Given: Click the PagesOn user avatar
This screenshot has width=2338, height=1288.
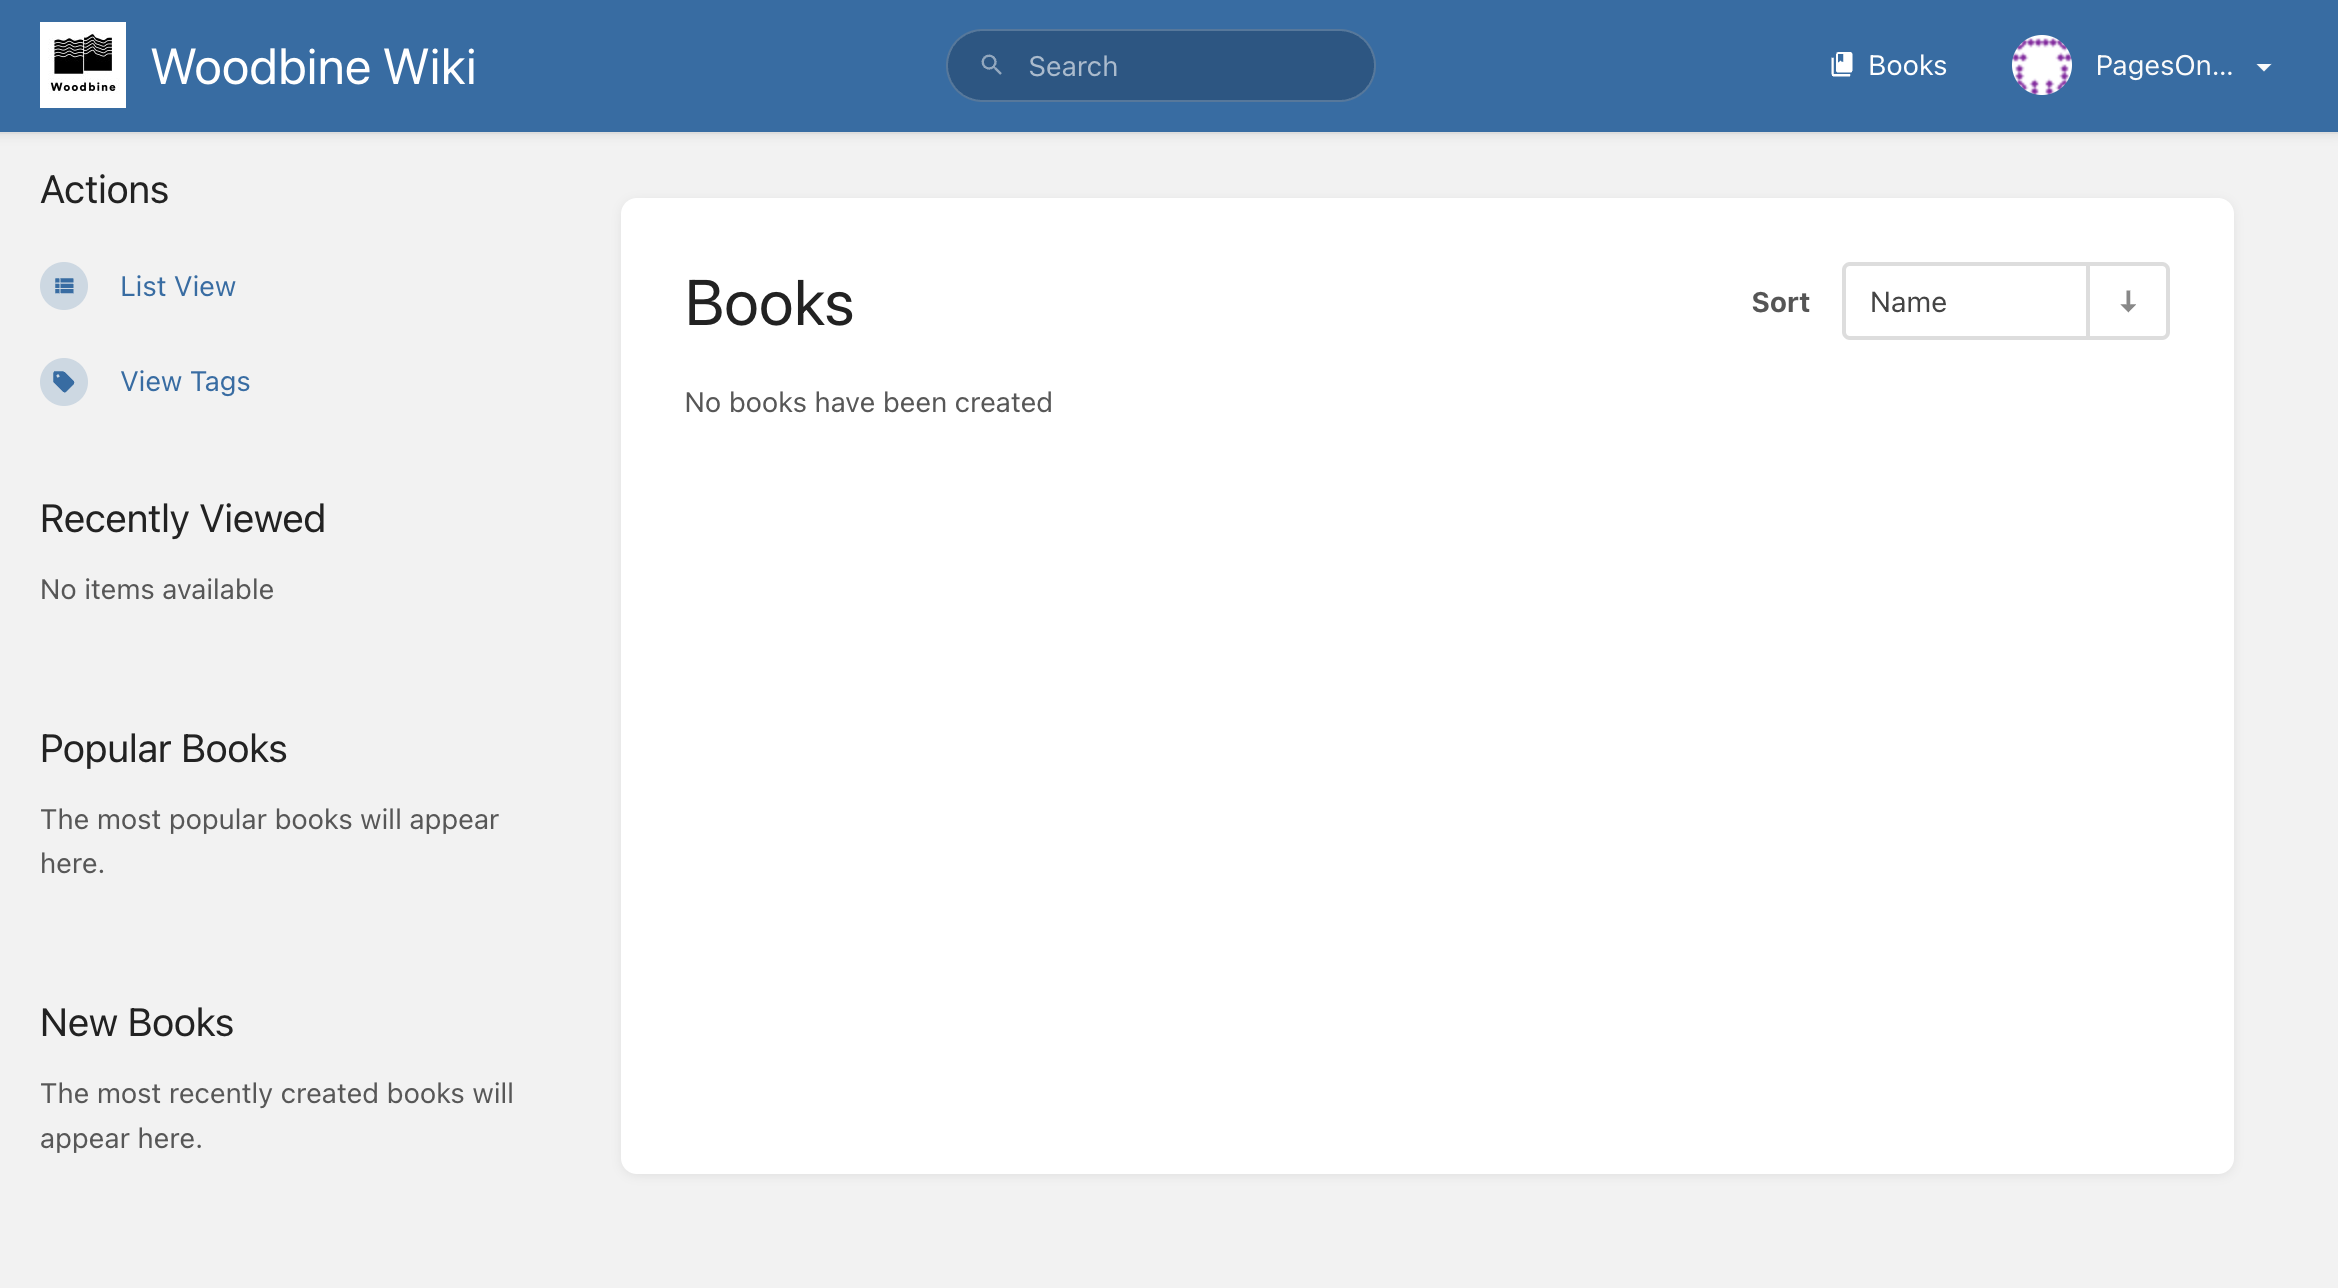Looking at the screenshot, I should click(2041, 65).
